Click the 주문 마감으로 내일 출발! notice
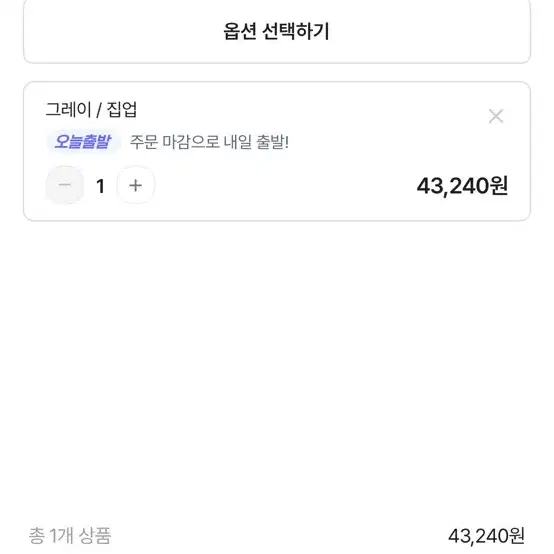 tap(209, 142)
